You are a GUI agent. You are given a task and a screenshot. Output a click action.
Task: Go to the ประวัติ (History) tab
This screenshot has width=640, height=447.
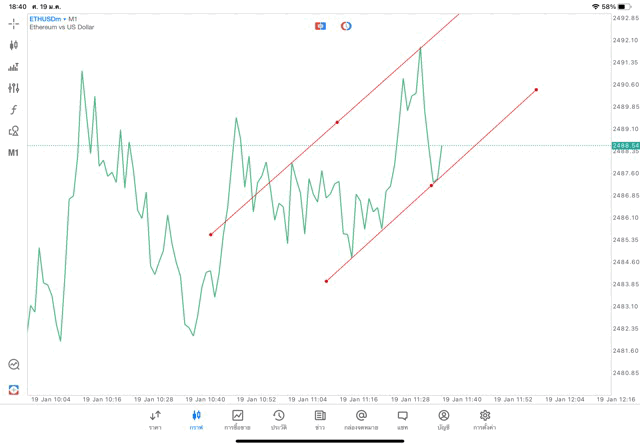pos(278,419)
